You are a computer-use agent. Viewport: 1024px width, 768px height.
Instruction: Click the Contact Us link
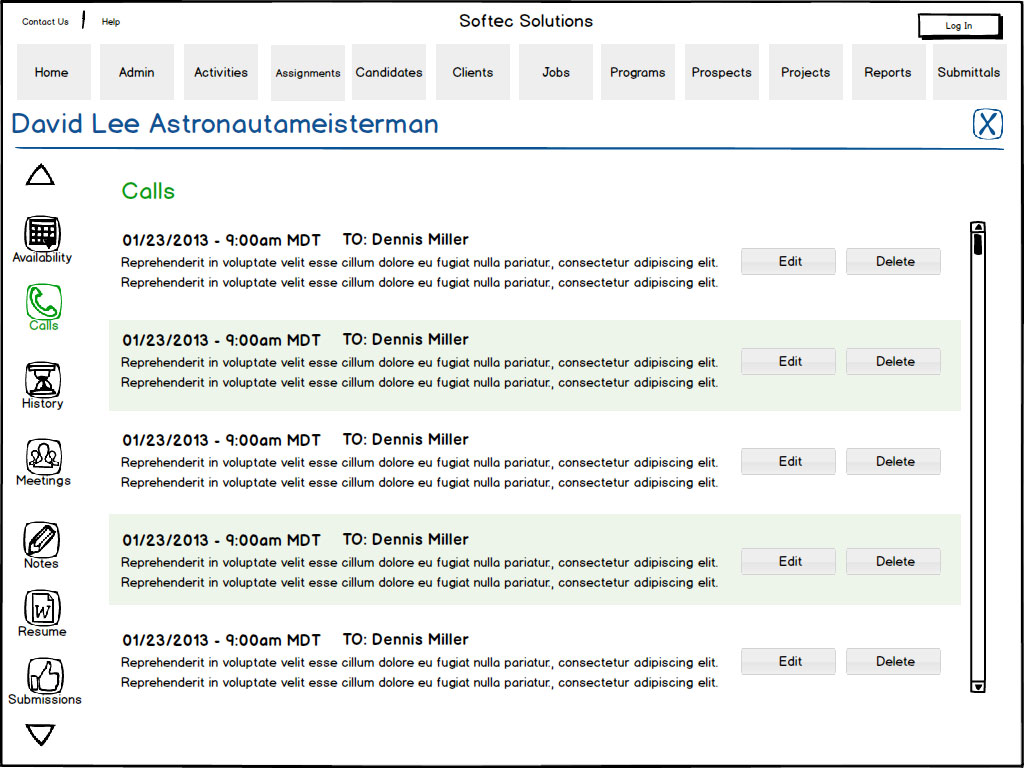pyautogui.click(x=45, y=22)
